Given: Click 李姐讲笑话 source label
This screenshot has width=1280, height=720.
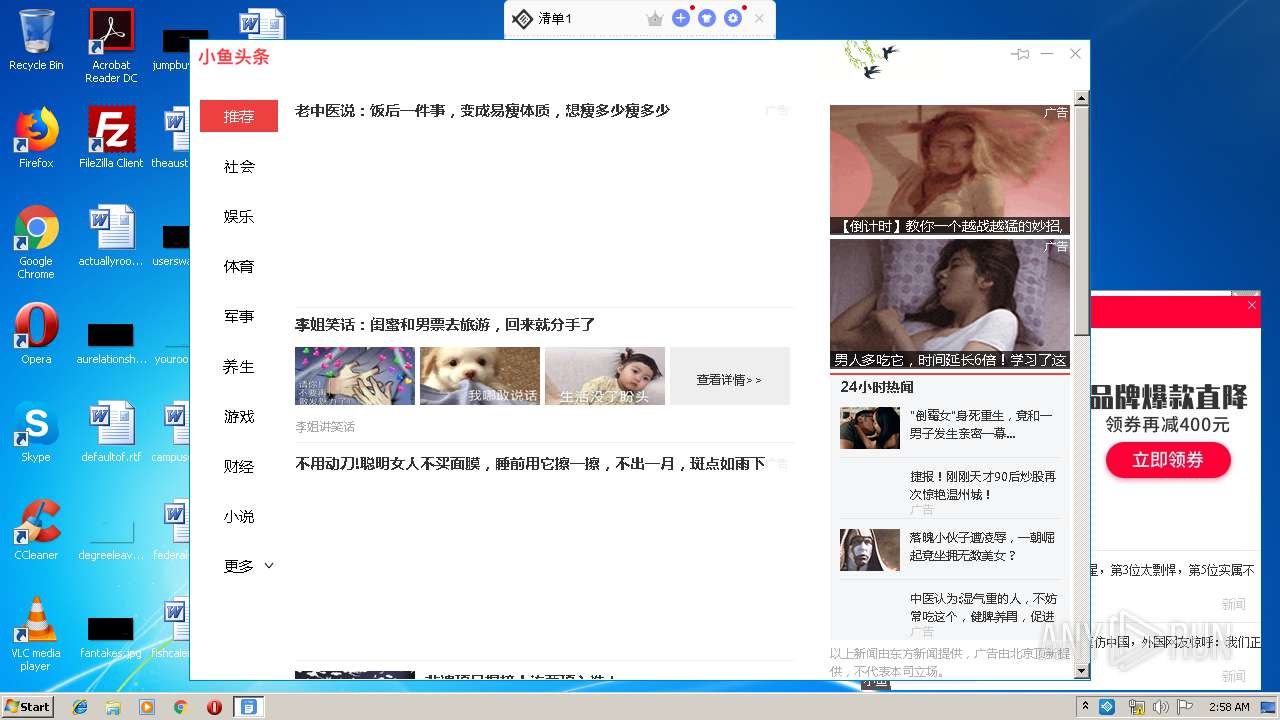Looking at the screenshot, I should click(x=325, y=427).
